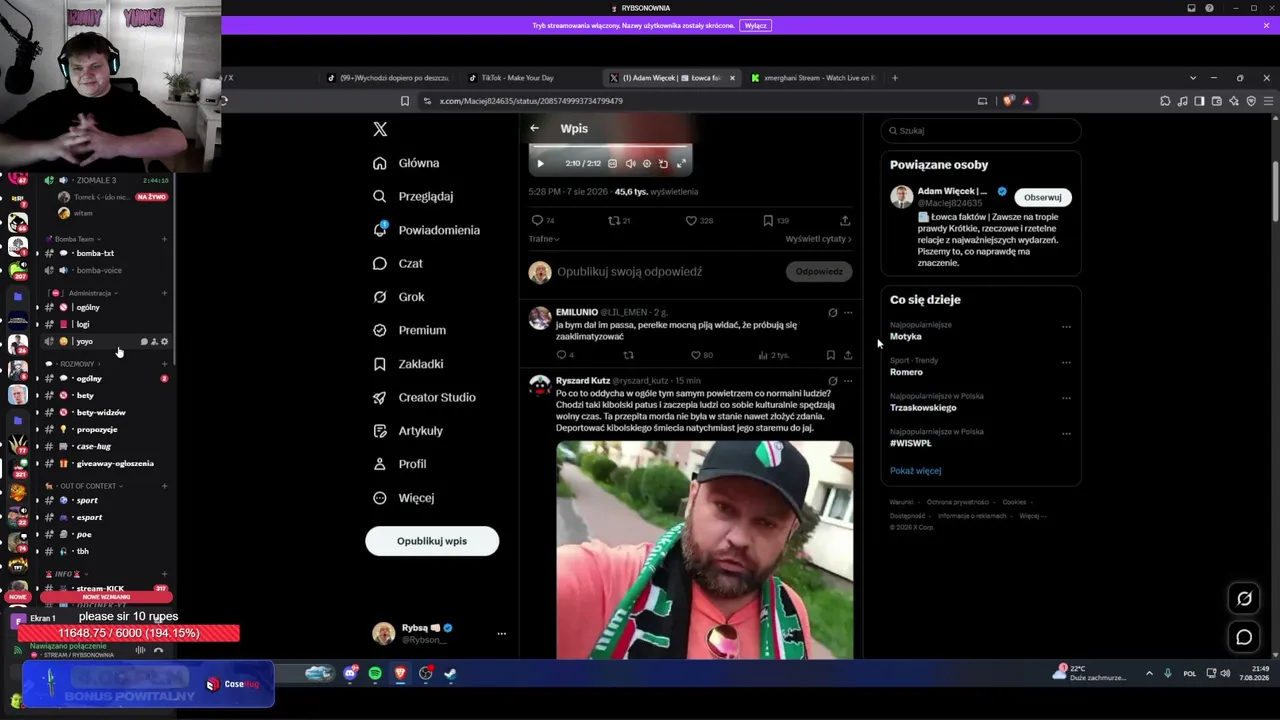Screen dimensions: 1280x720
Task: Click the Szukaj search box
Action: [x=981, y=130]
